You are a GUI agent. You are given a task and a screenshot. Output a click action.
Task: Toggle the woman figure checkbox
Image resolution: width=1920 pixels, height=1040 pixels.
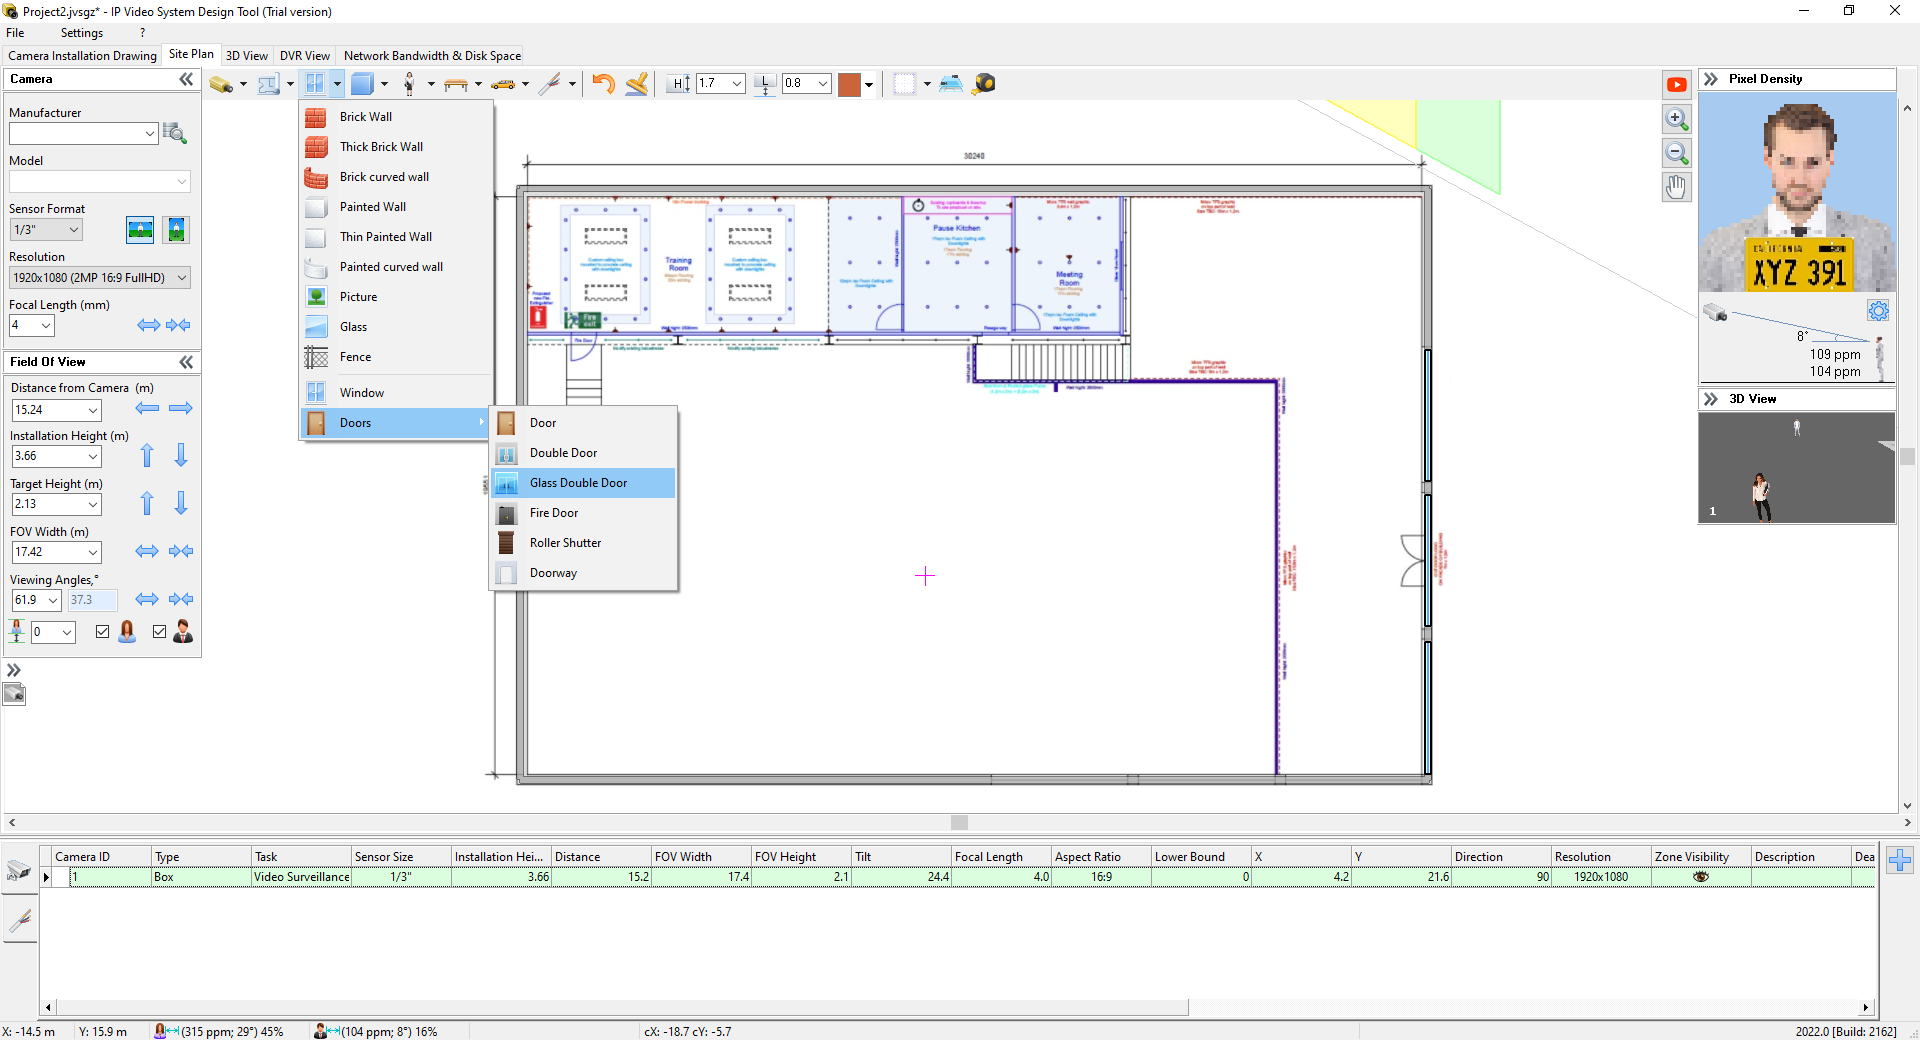pyautogui.click(x=103, y=631)
